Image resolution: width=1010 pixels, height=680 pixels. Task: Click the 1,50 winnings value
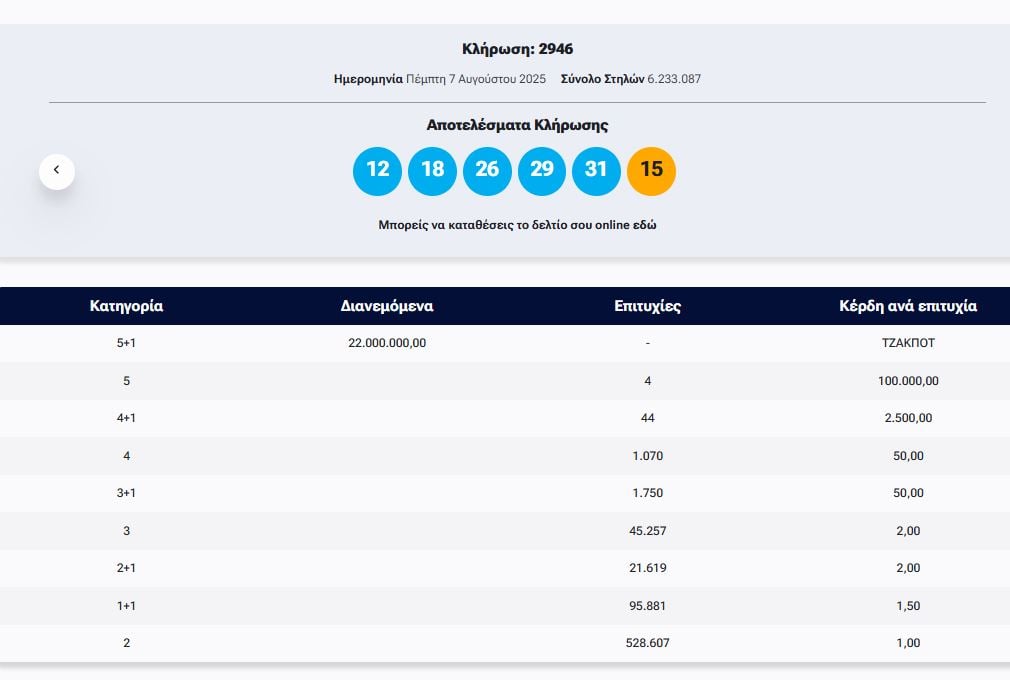point(908,605)
